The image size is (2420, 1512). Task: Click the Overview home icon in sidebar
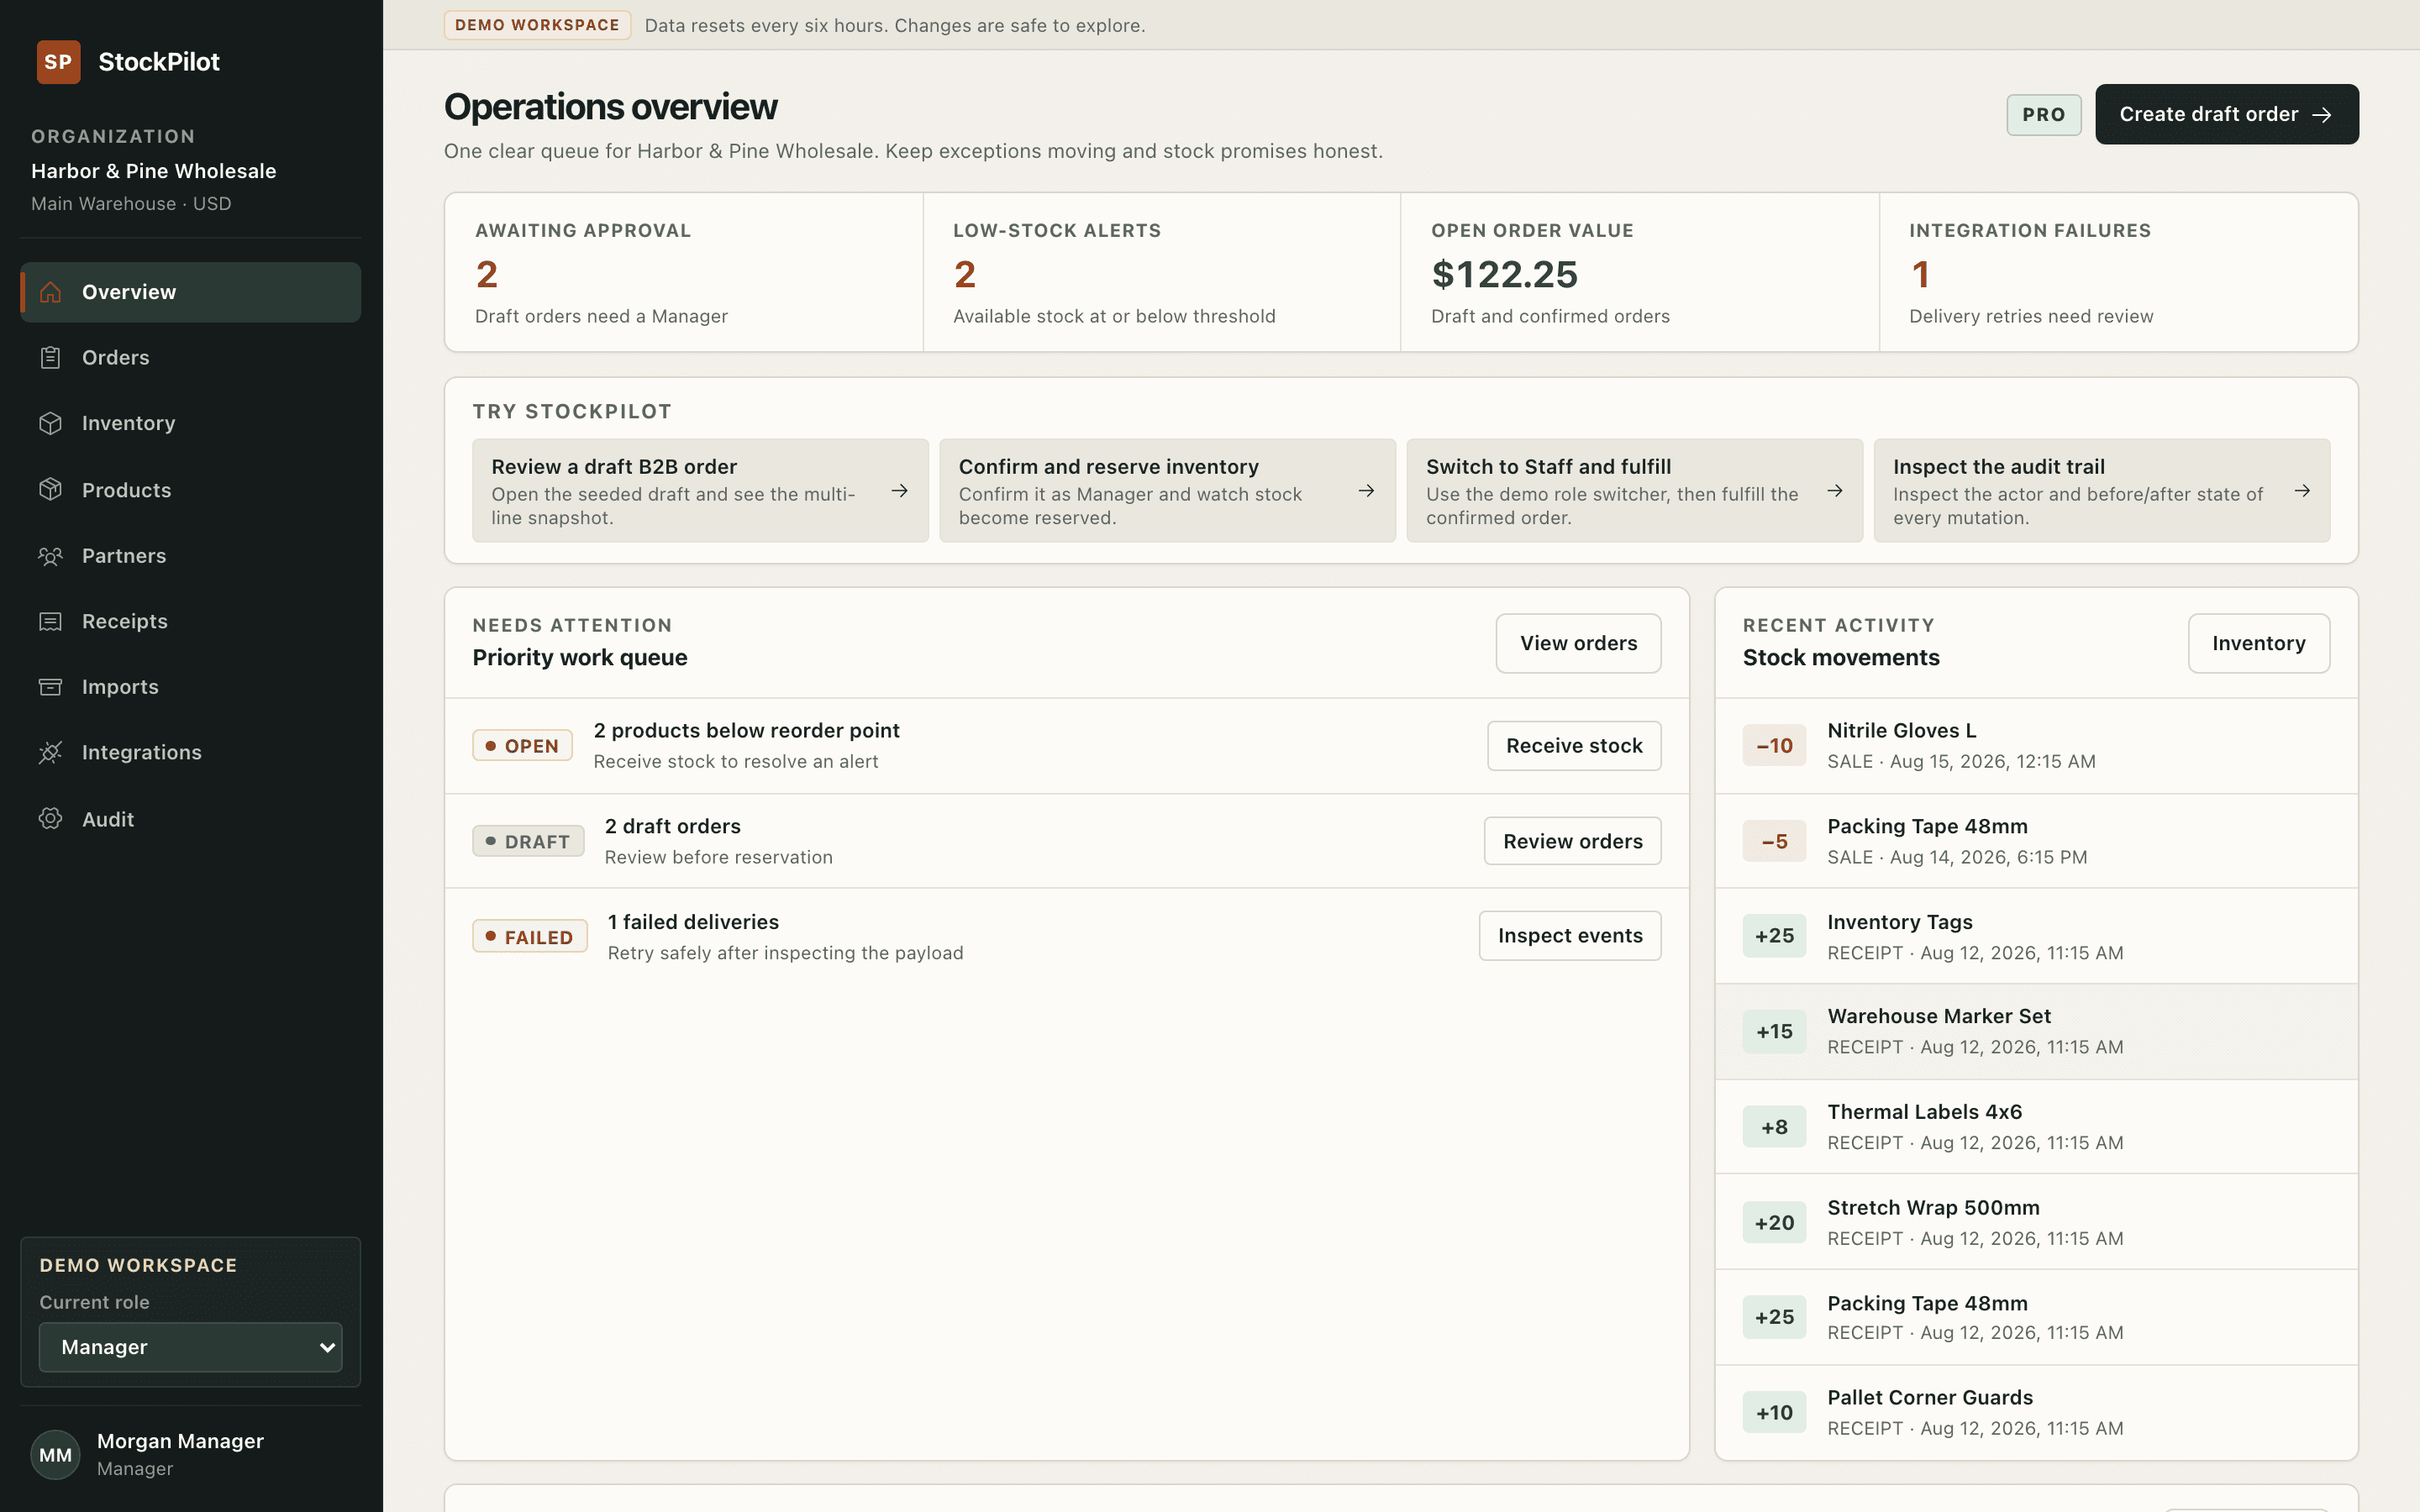point(50,292)
